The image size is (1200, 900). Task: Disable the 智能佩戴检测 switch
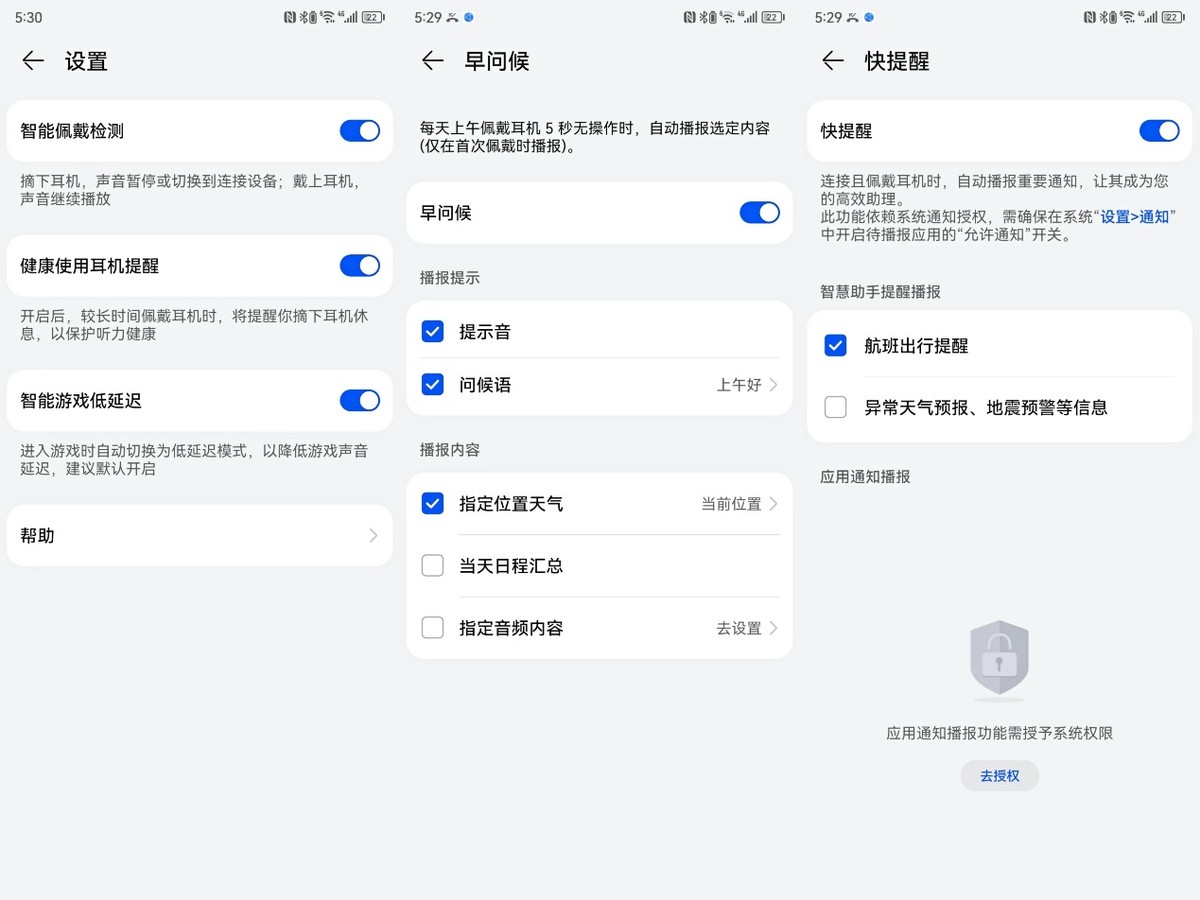pos(359,131)
